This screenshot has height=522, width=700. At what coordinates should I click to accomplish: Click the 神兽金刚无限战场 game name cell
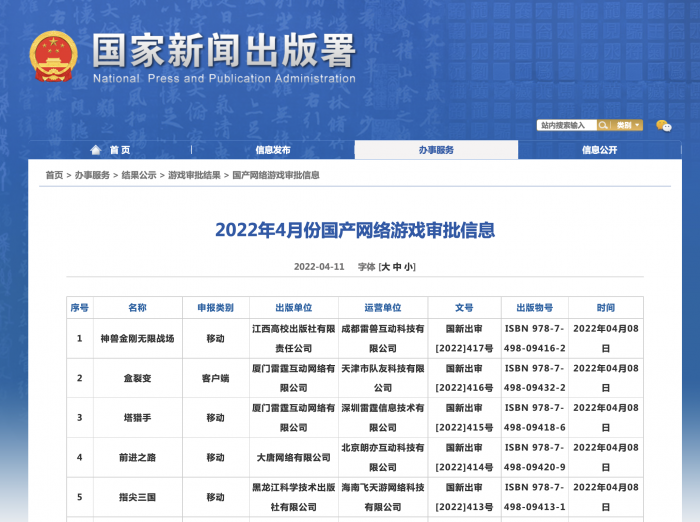(x=137, y=339)
